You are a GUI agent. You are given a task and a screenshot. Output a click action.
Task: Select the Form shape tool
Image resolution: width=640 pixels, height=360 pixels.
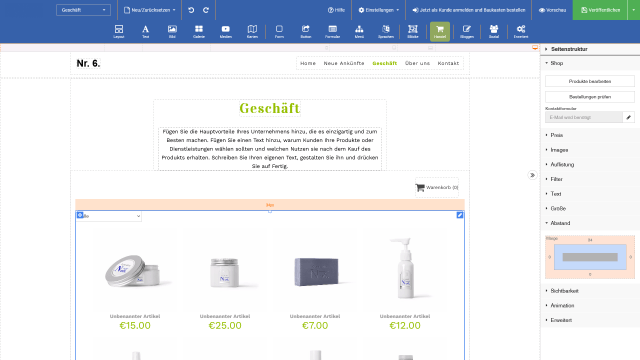coord(279,31)
